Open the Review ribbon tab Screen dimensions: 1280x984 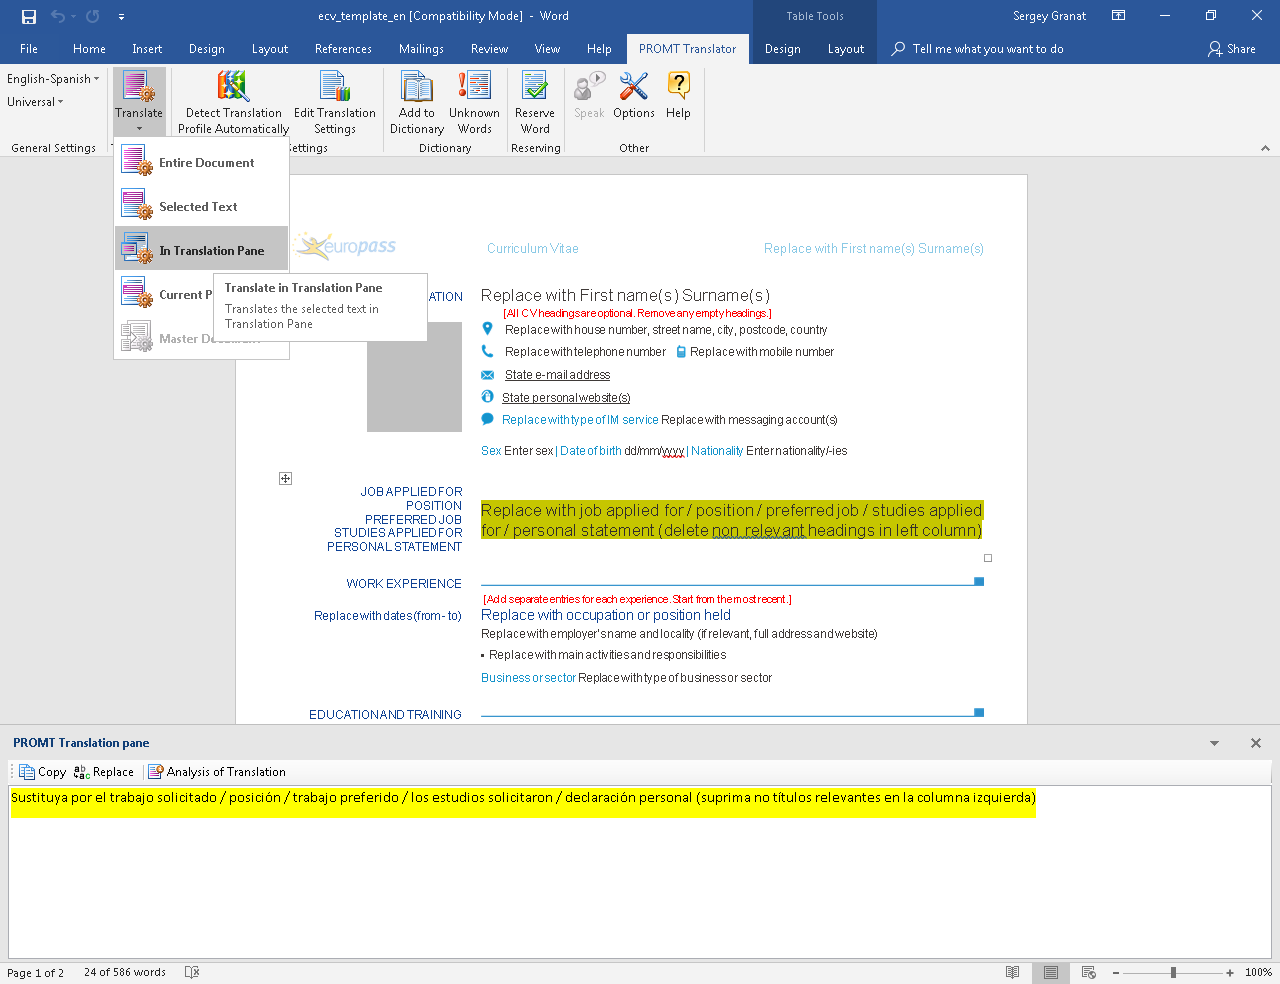[x=489, y=48]
